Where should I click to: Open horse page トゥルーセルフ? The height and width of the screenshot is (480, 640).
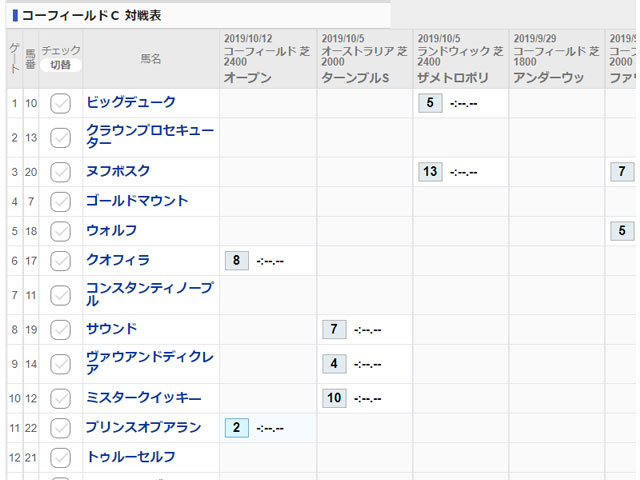coord(131,457)
